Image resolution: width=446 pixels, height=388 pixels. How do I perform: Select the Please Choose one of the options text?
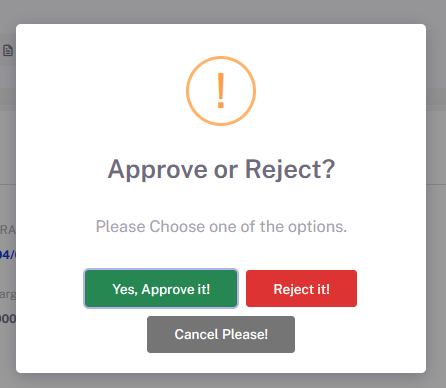221,227
